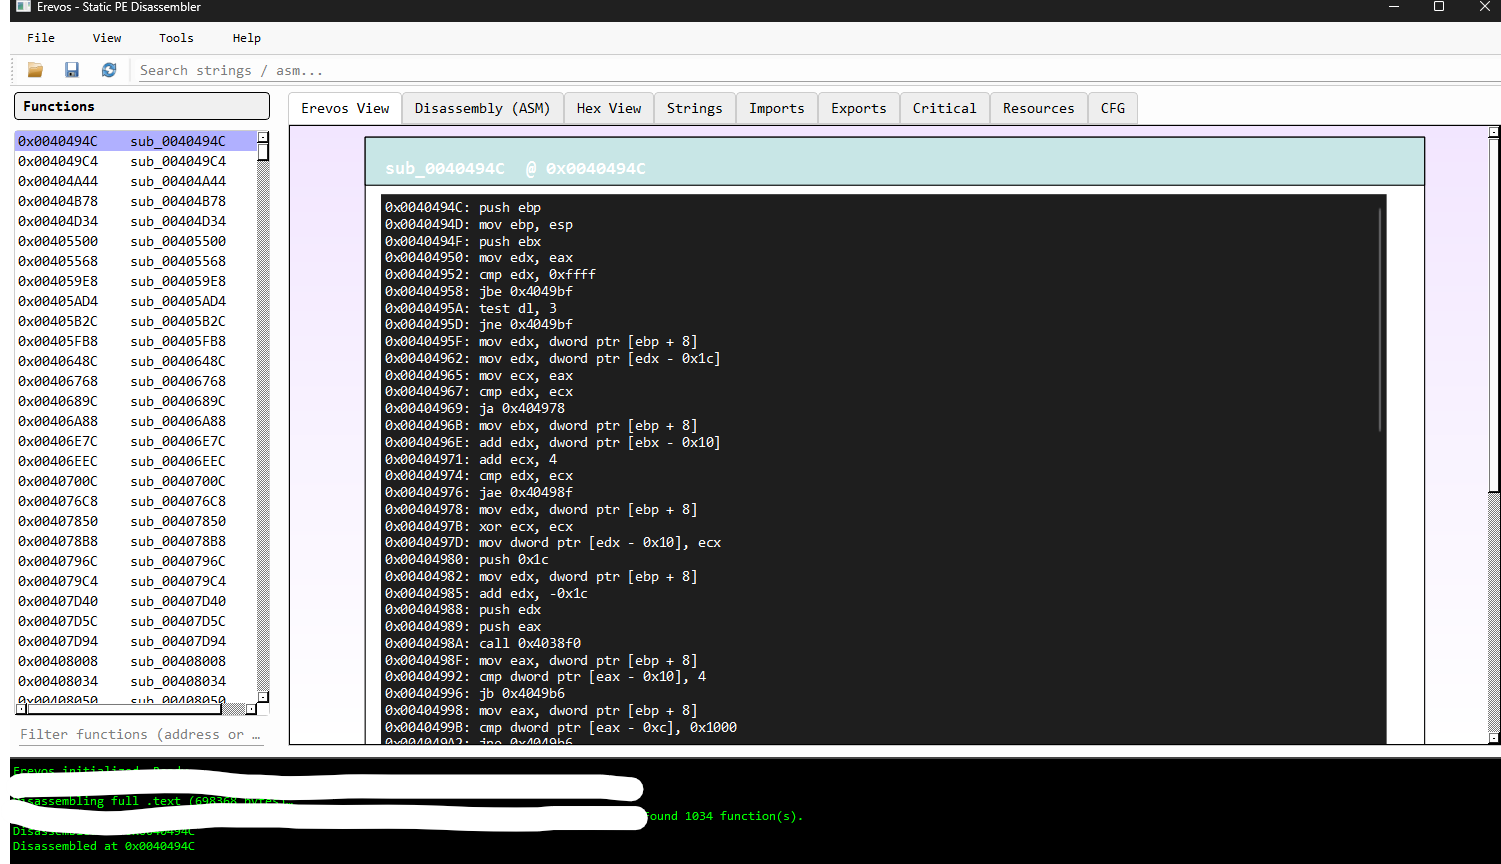Image resolution: width=1501 pixels, height=864 pixels.
Task: Select function sub_004078B8 in the list
Action: 136,541
